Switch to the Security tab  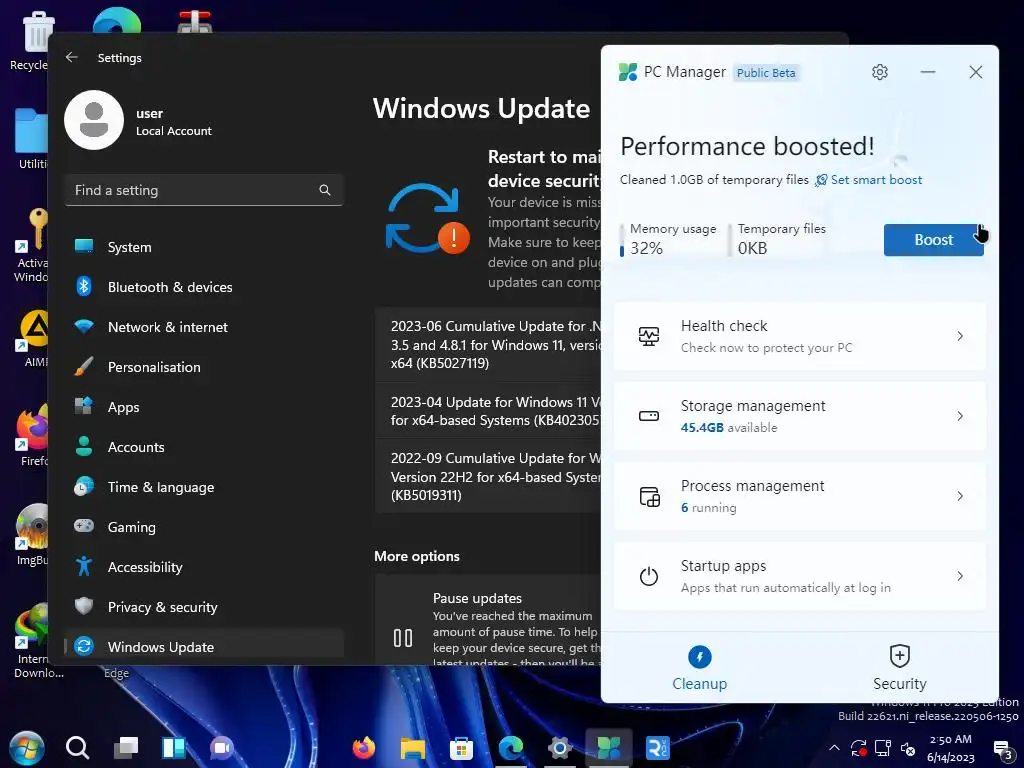pos(899,668)
